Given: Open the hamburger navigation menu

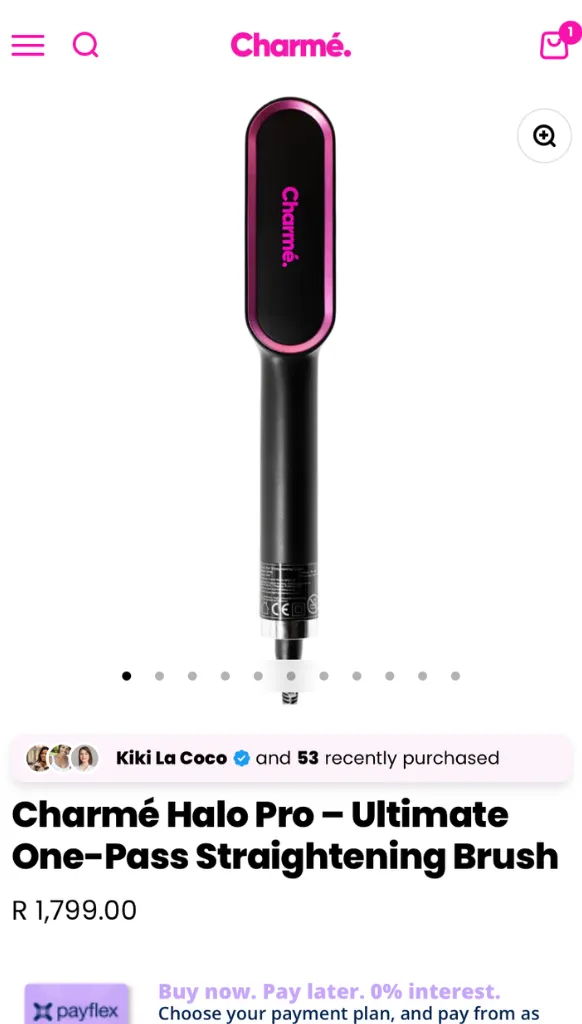Looking at the screenshot, I should point(28,46).
